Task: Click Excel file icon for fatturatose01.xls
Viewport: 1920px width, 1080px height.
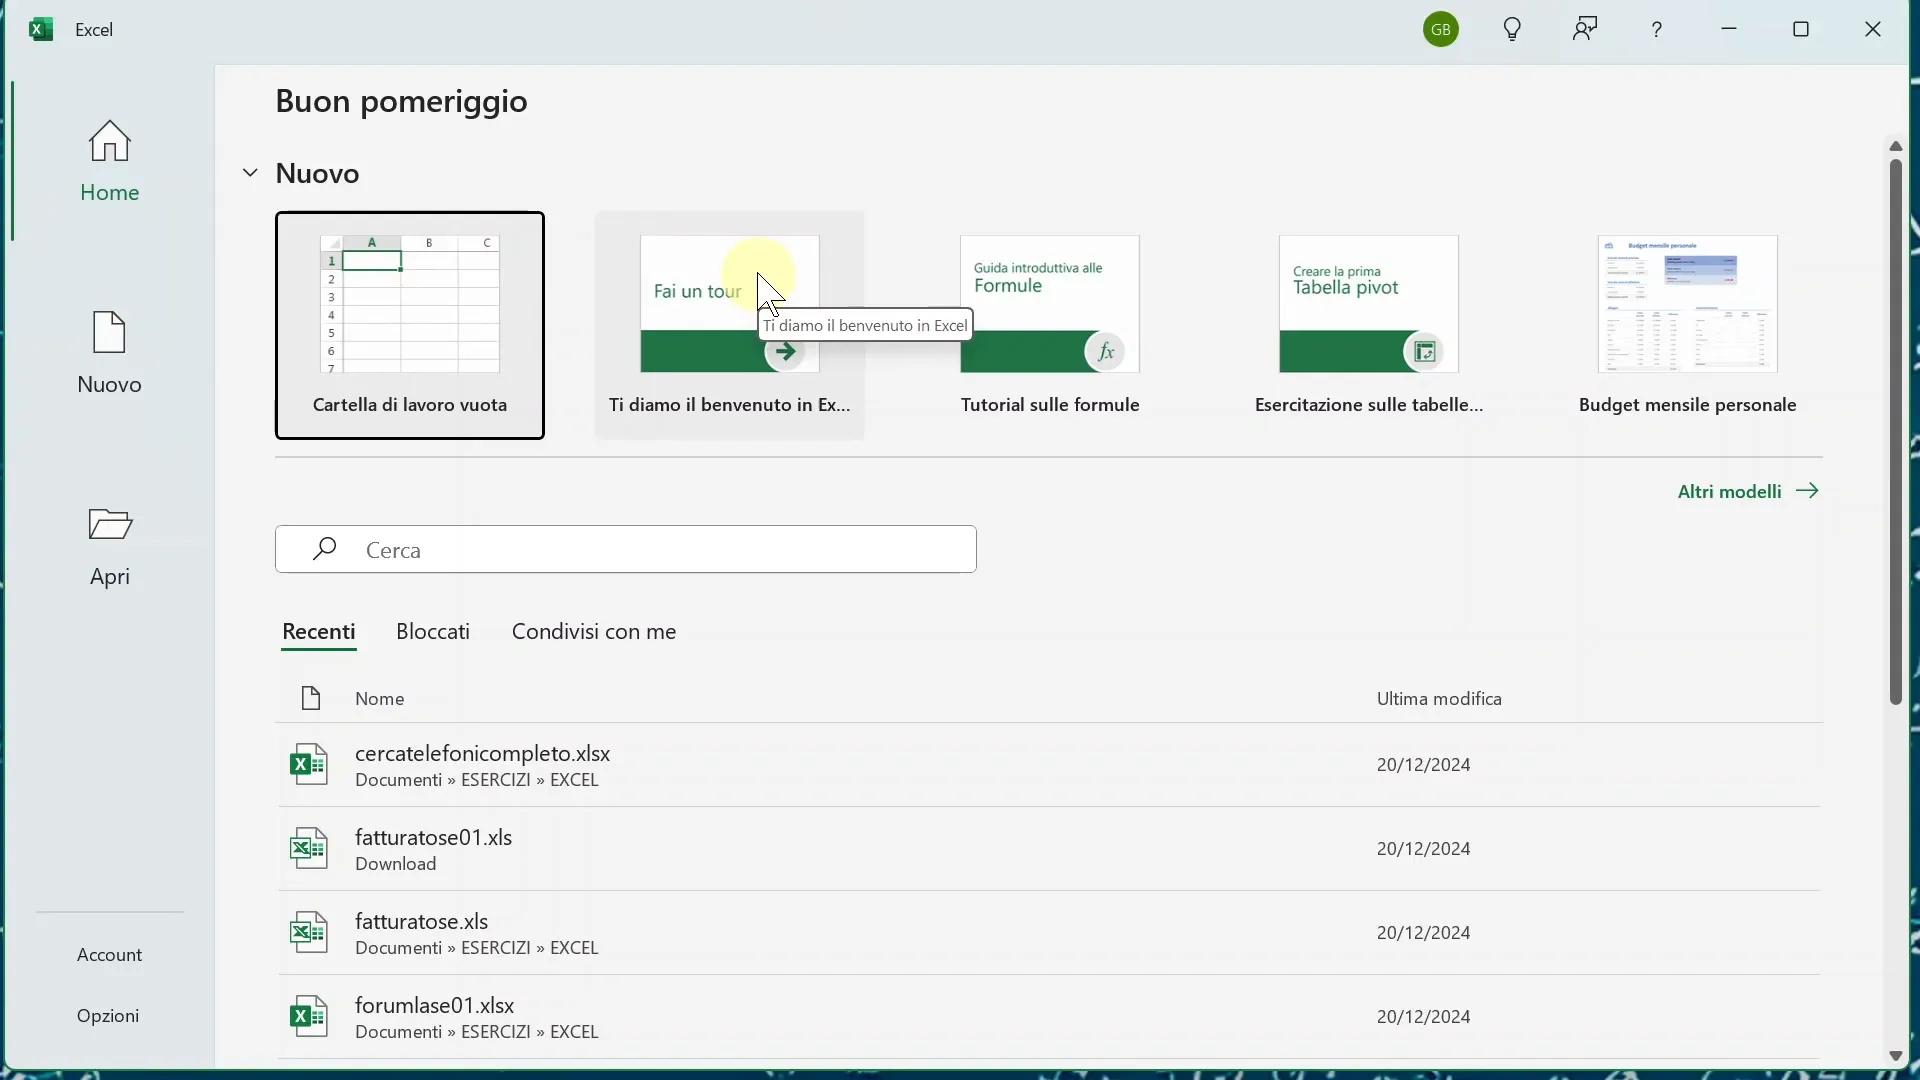Action: pyautogui.click(x=309, y=849)
